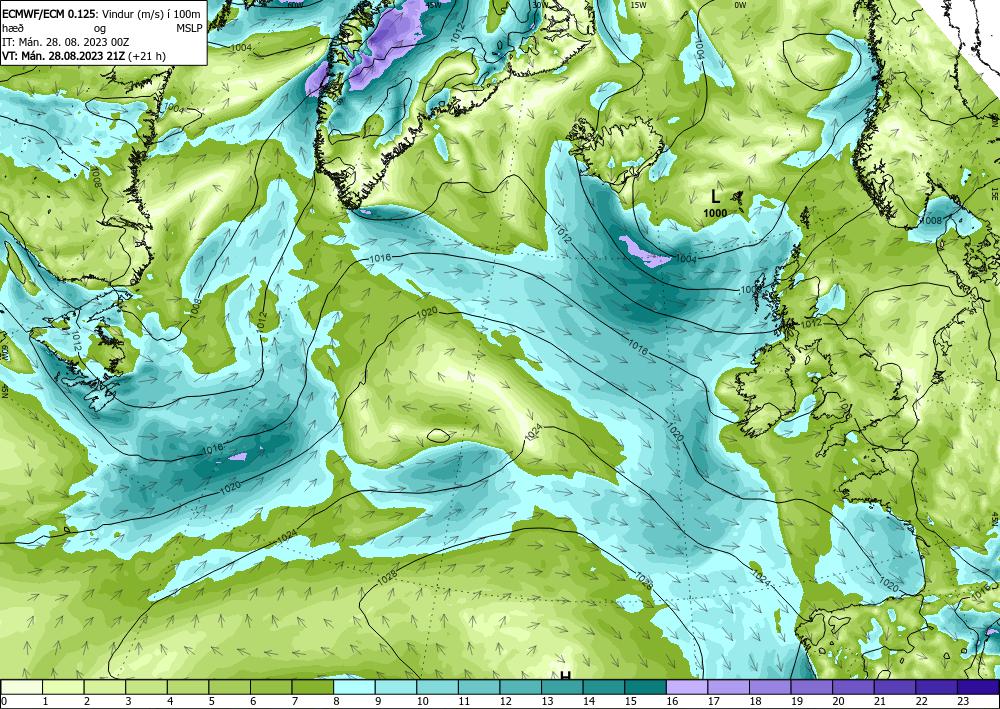Click the 22–23 m/s legend color swatch
This screenshot has width=1000, height=709.
[x=937, y=687]
